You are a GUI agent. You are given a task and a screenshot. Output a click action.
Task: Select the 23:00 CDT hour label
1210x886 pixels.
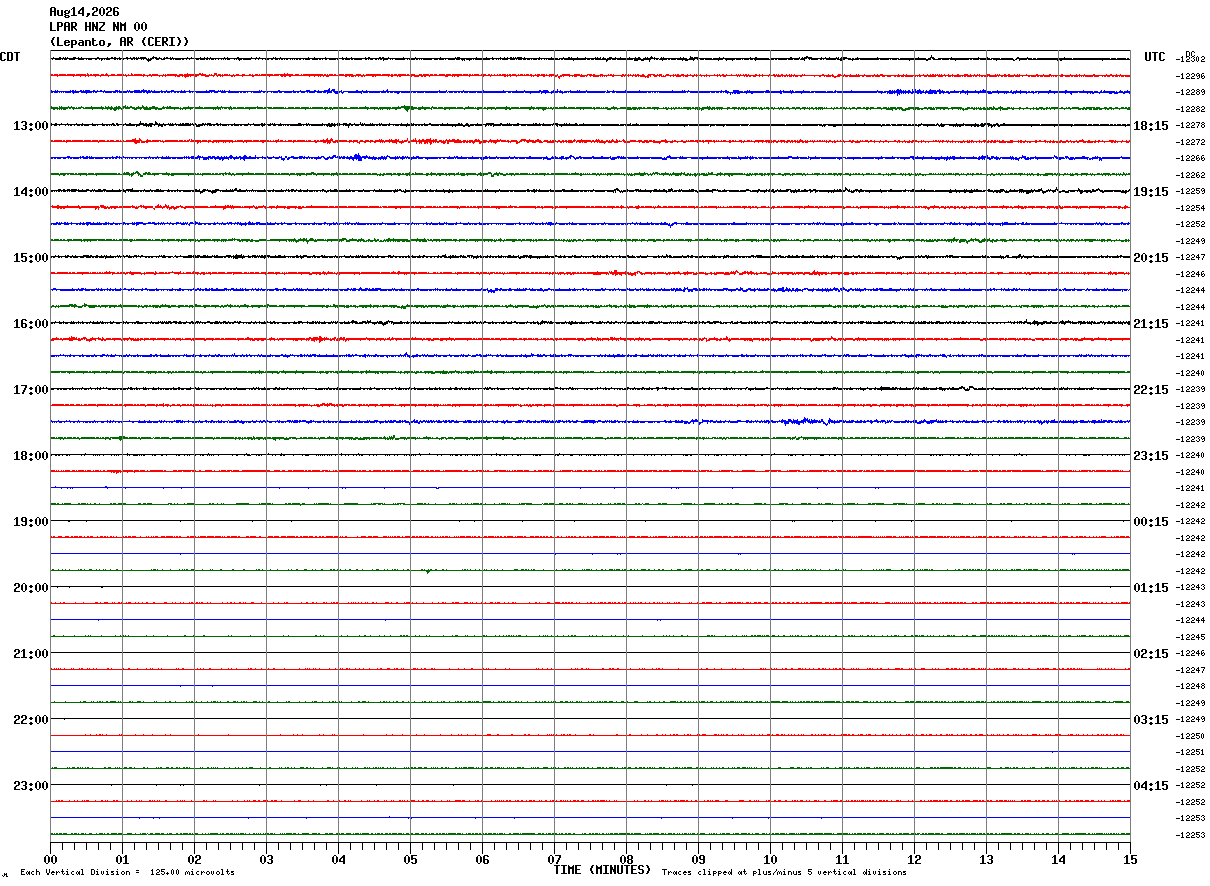31,786
